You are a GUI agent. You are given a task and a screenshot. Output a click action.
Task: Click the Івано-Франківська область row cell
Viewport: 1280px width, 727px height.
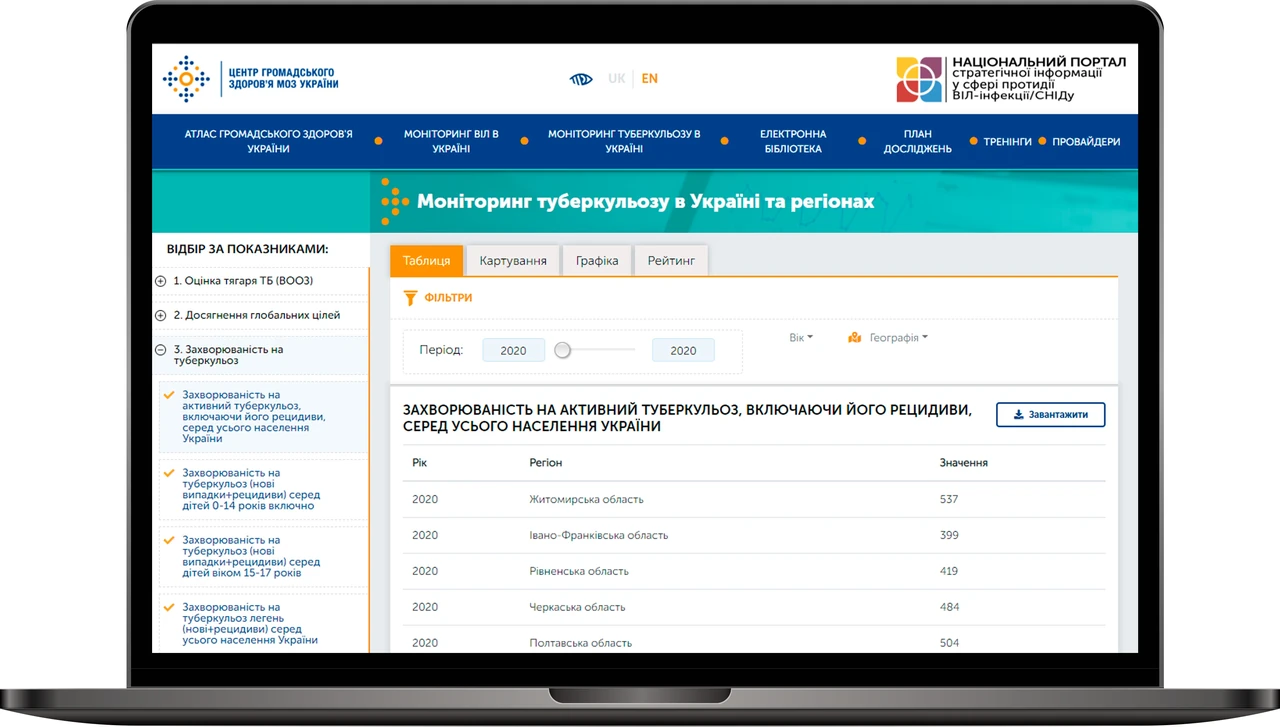point(598,535)
